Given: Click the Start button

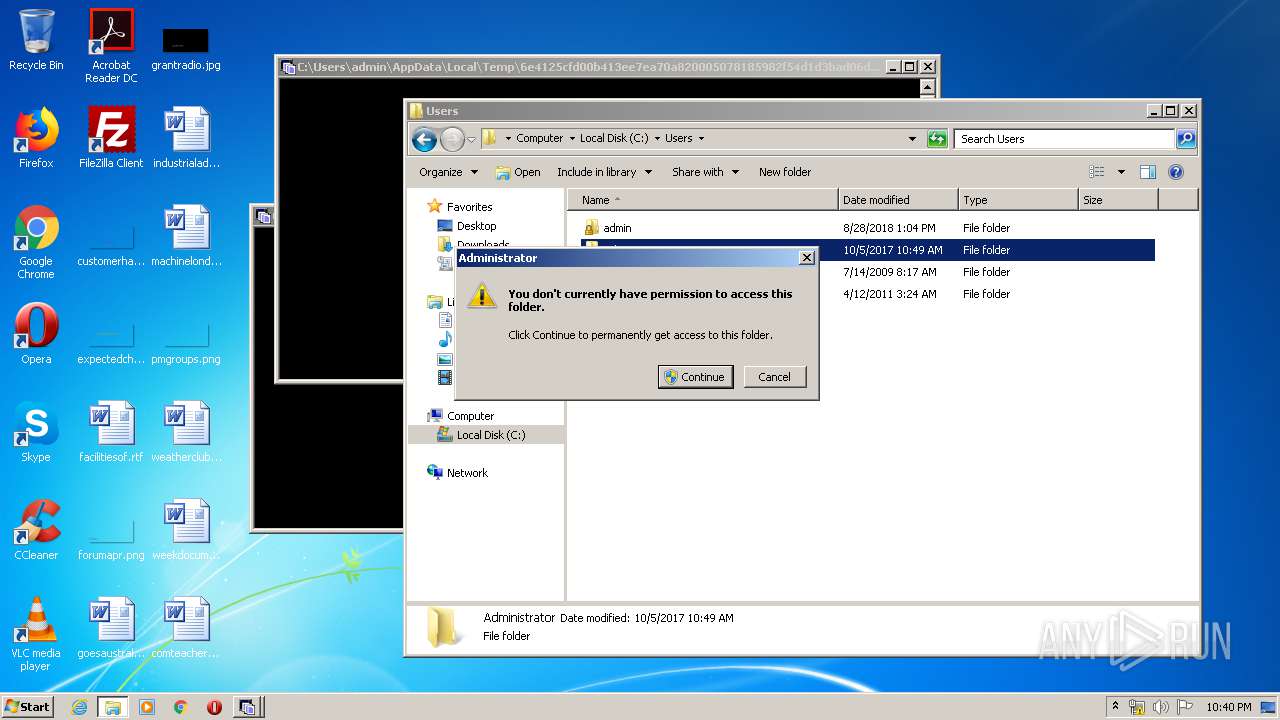Looking at the screenshot, I should [x=27, y=707].
